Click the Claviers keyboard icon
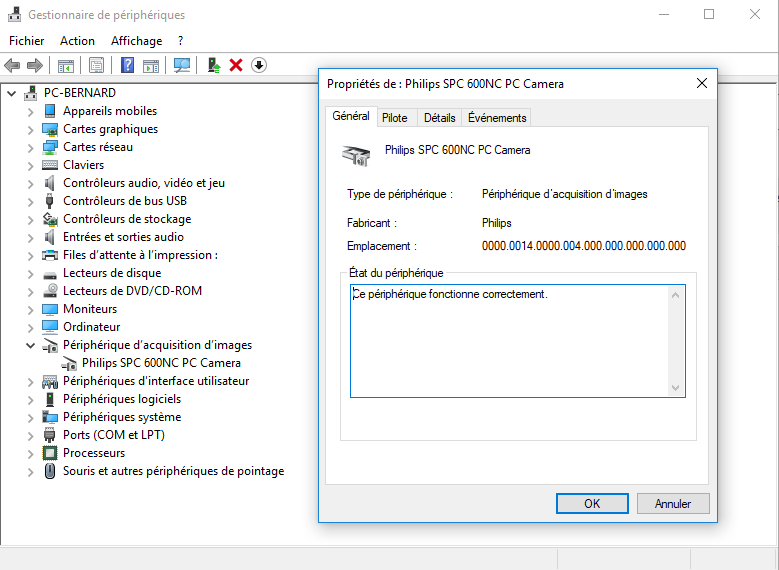779x570 pixels. coord(50,165)
